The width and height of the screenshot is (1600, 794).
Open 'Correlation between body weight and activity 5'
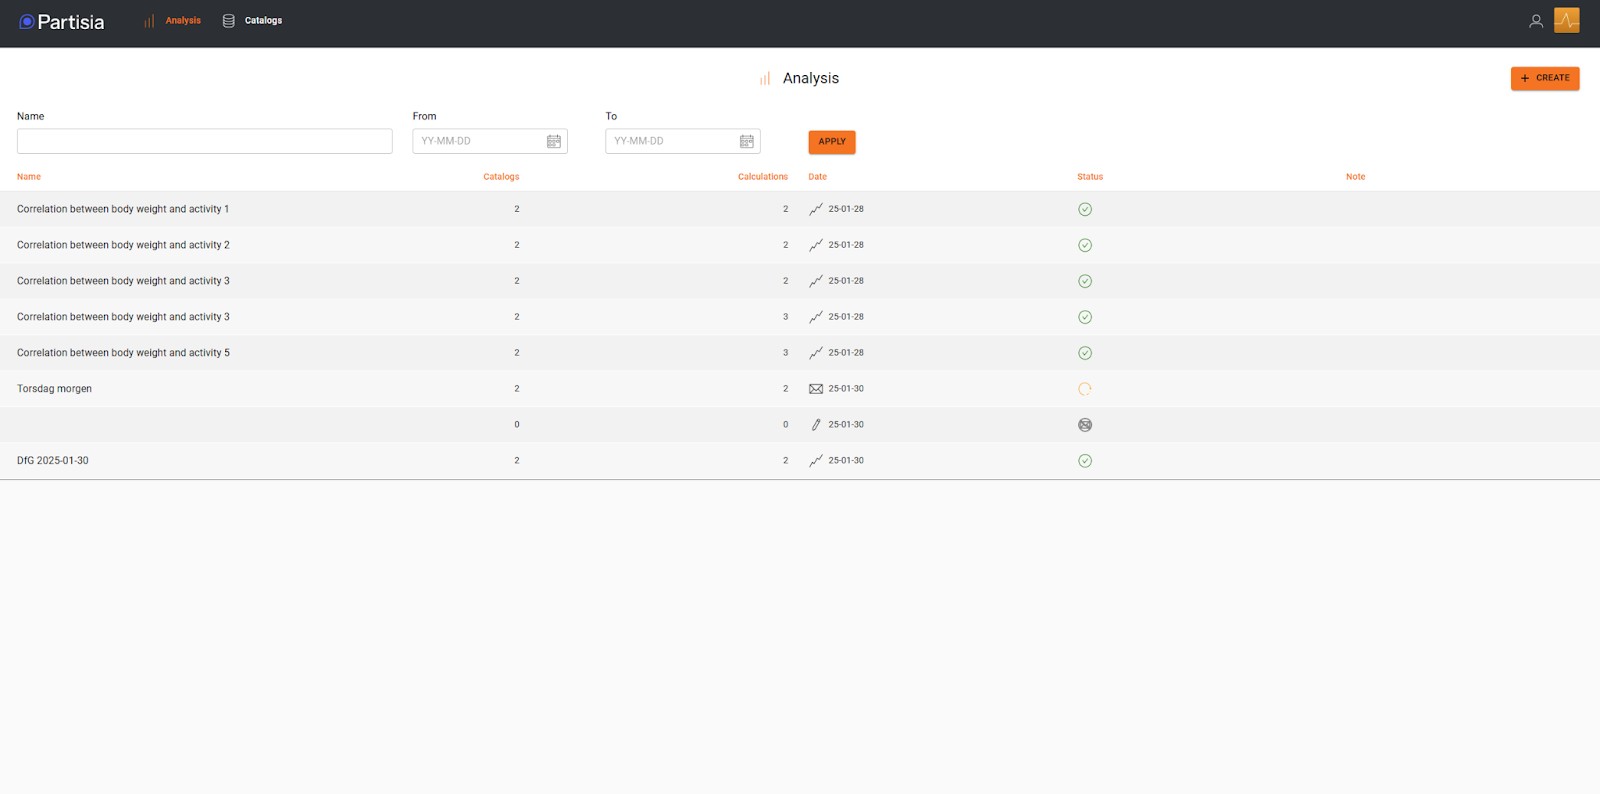pyautogui.click(x=123, y=353)
